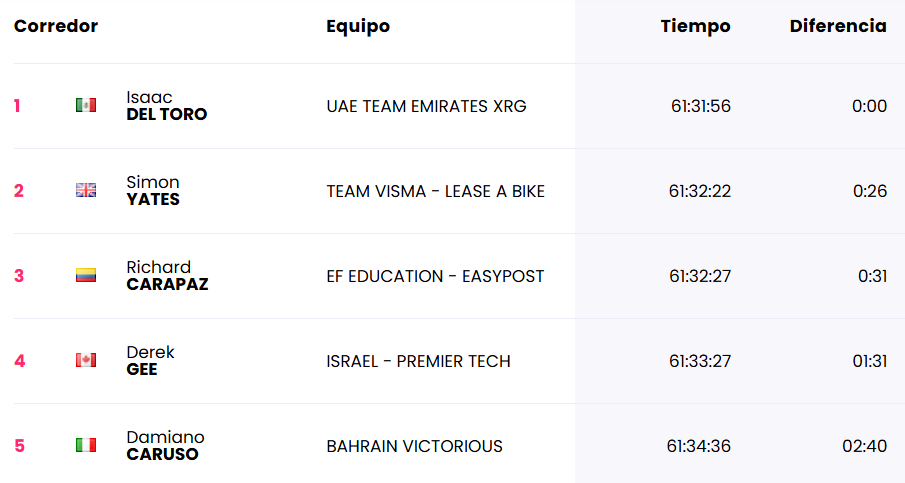Select rider Richard Carapaz's name
Viewport: 905px width, 483px height.
click(x=167, y=276)
